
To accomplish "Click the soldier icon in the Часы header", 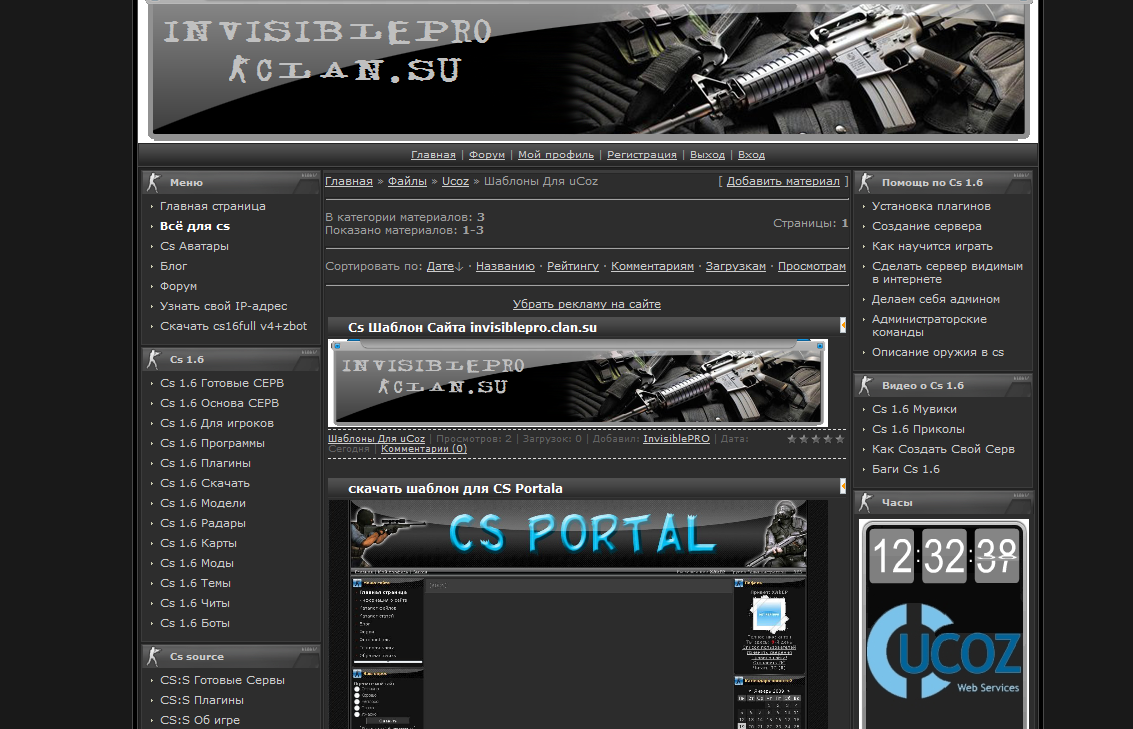I will point(866,502).
